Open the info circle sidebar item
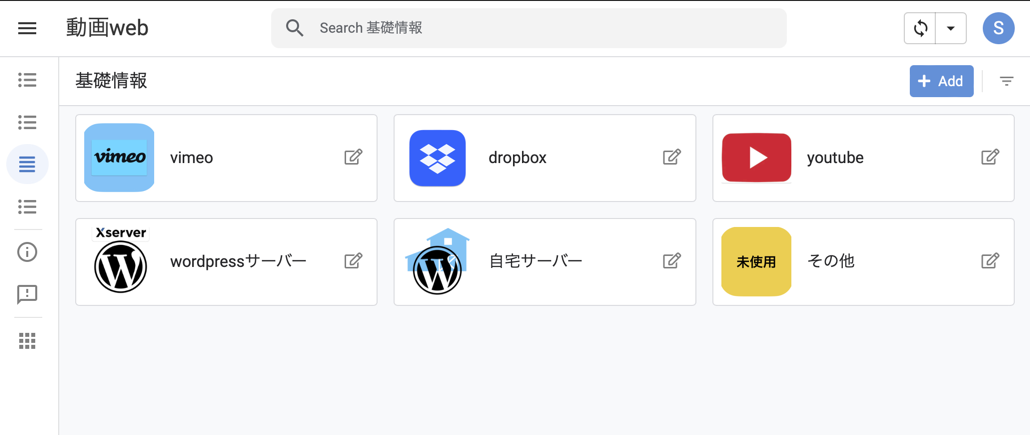The height and width of the screenshot is (435, 1030). point(27,252)
